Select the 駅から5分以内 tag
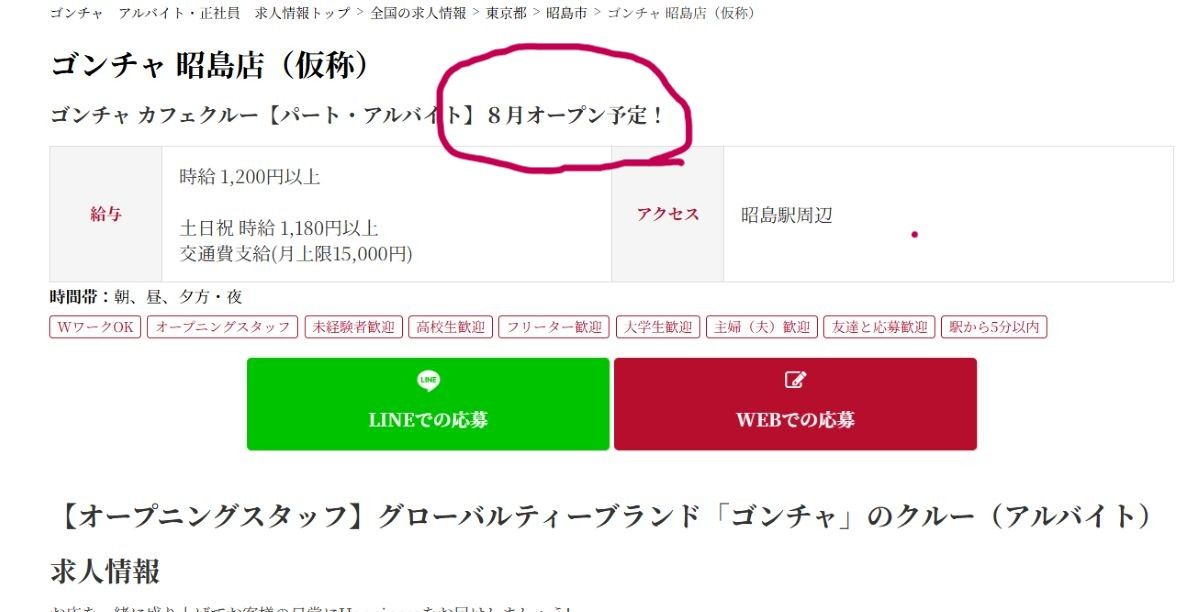The image size is (1200, 612). pos(994,327)
